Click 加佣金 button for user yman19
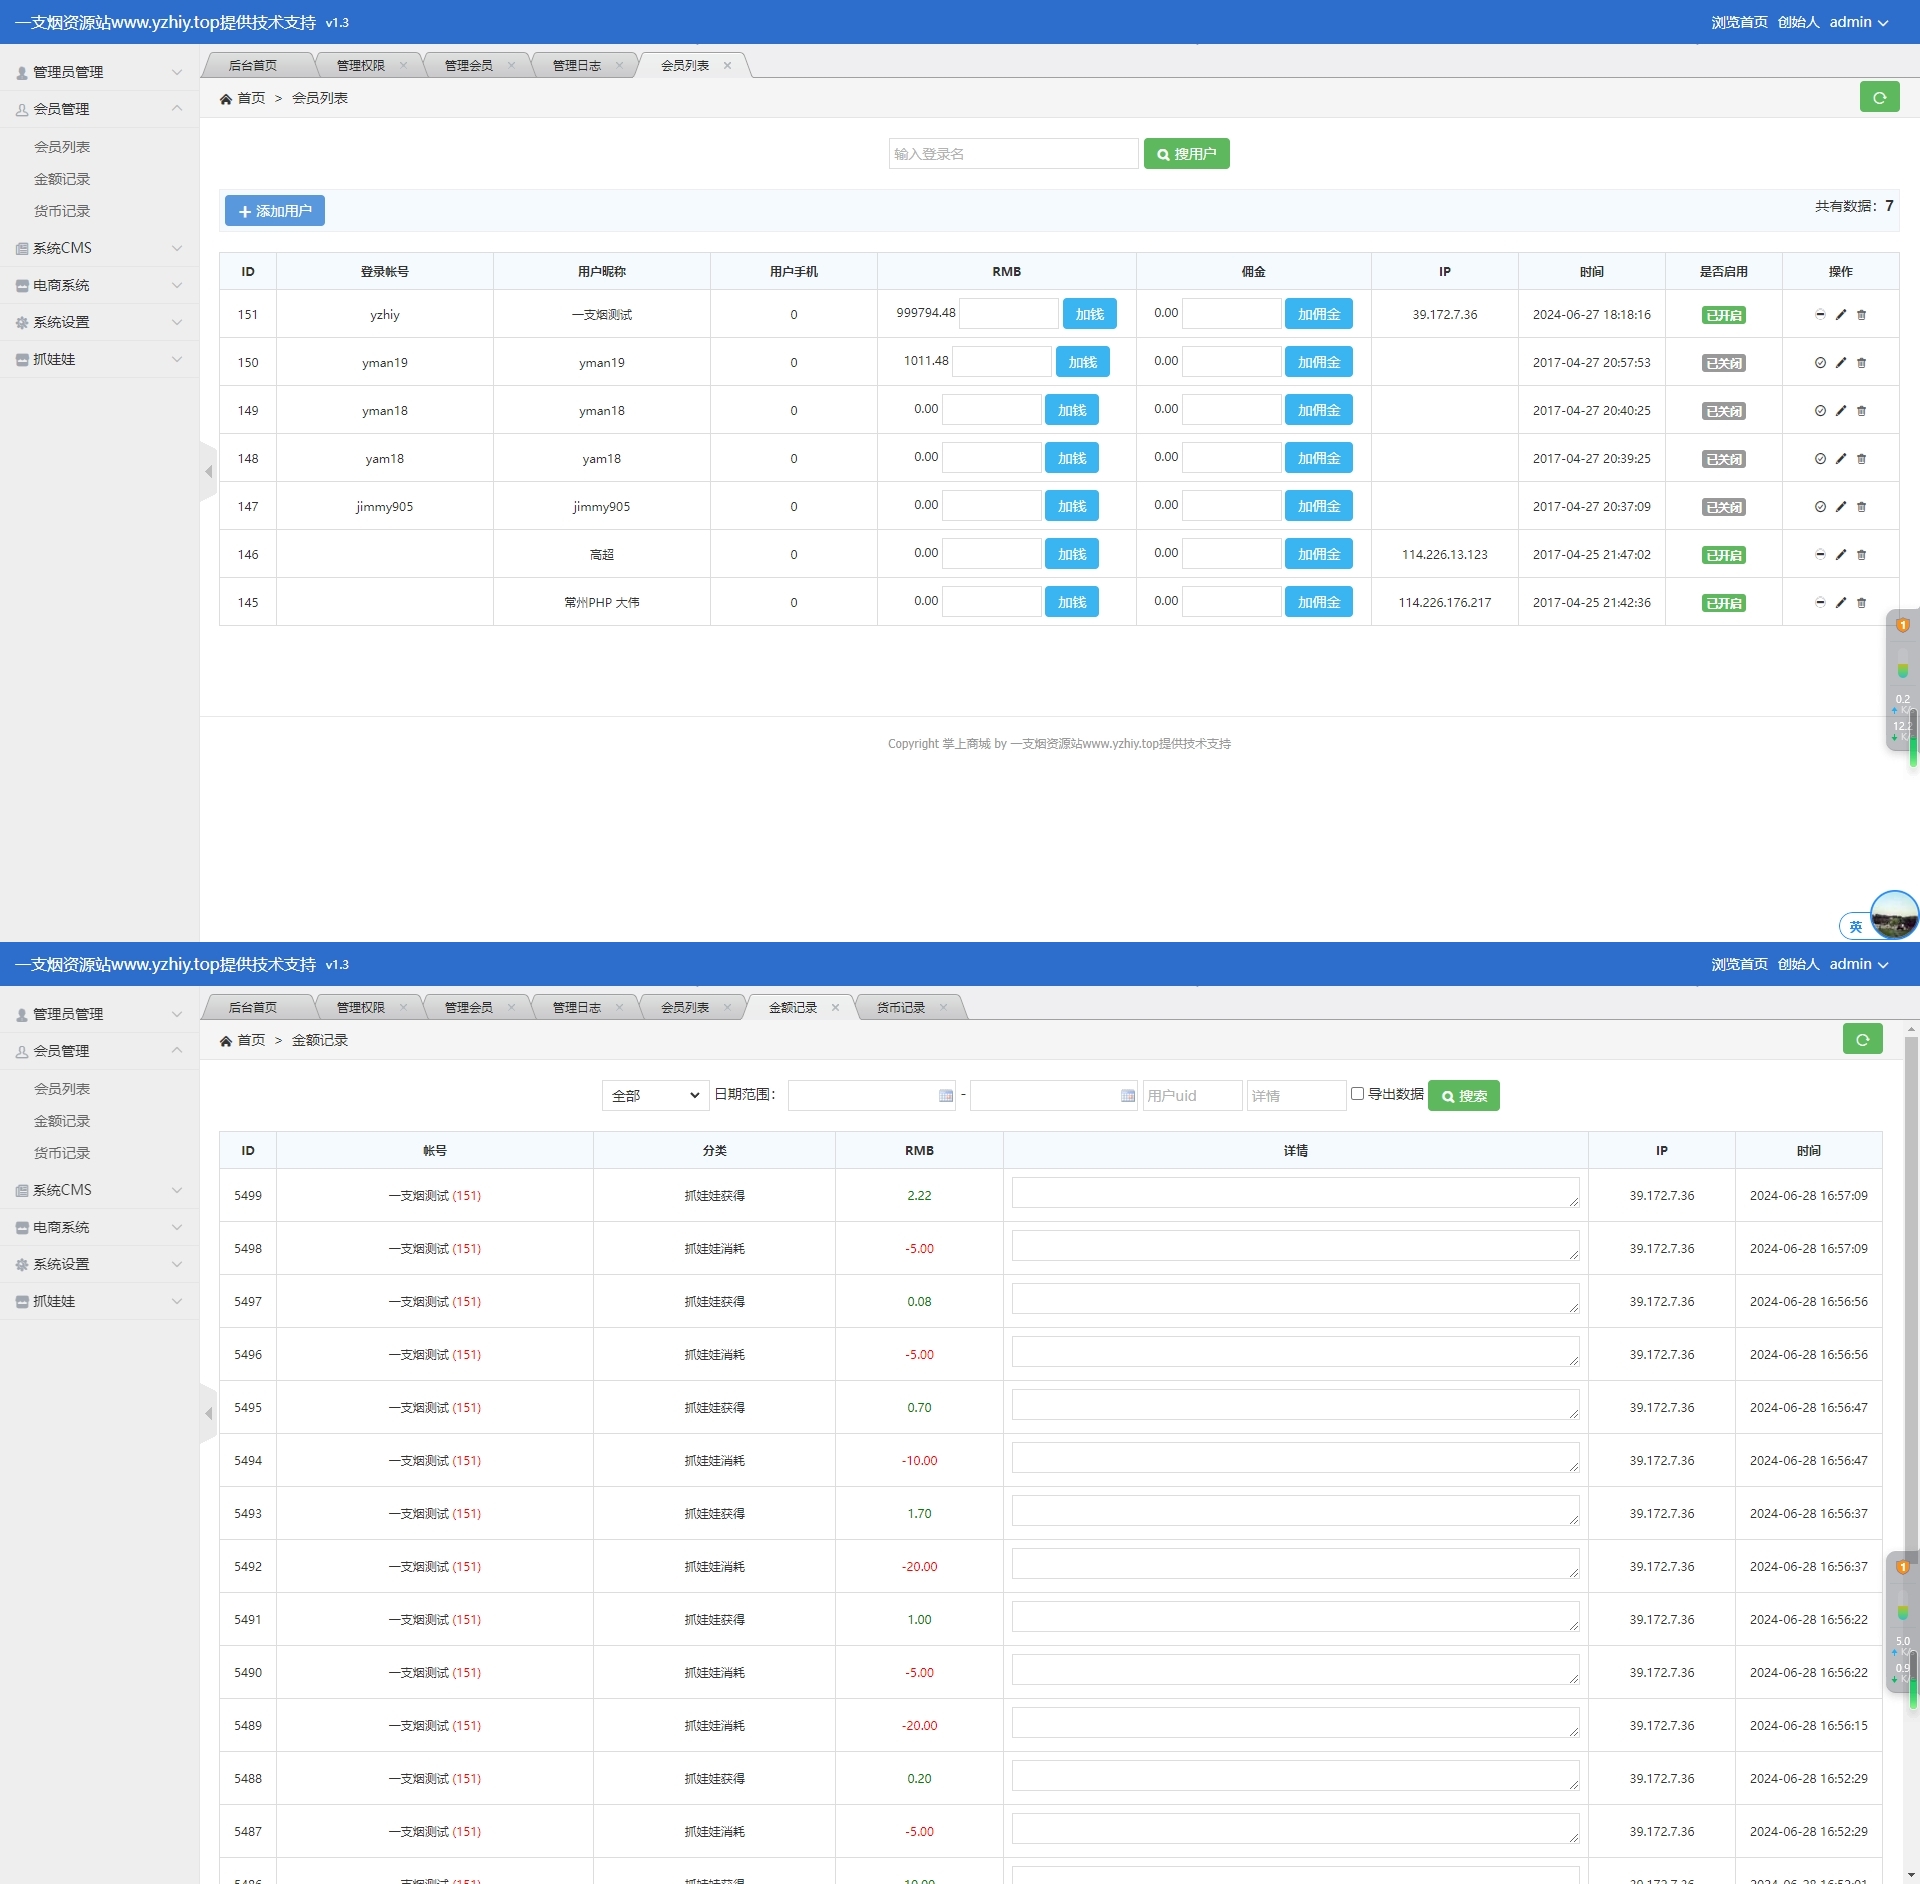Screen dimensions: 1920x1884 click(x=1318, y=362)
